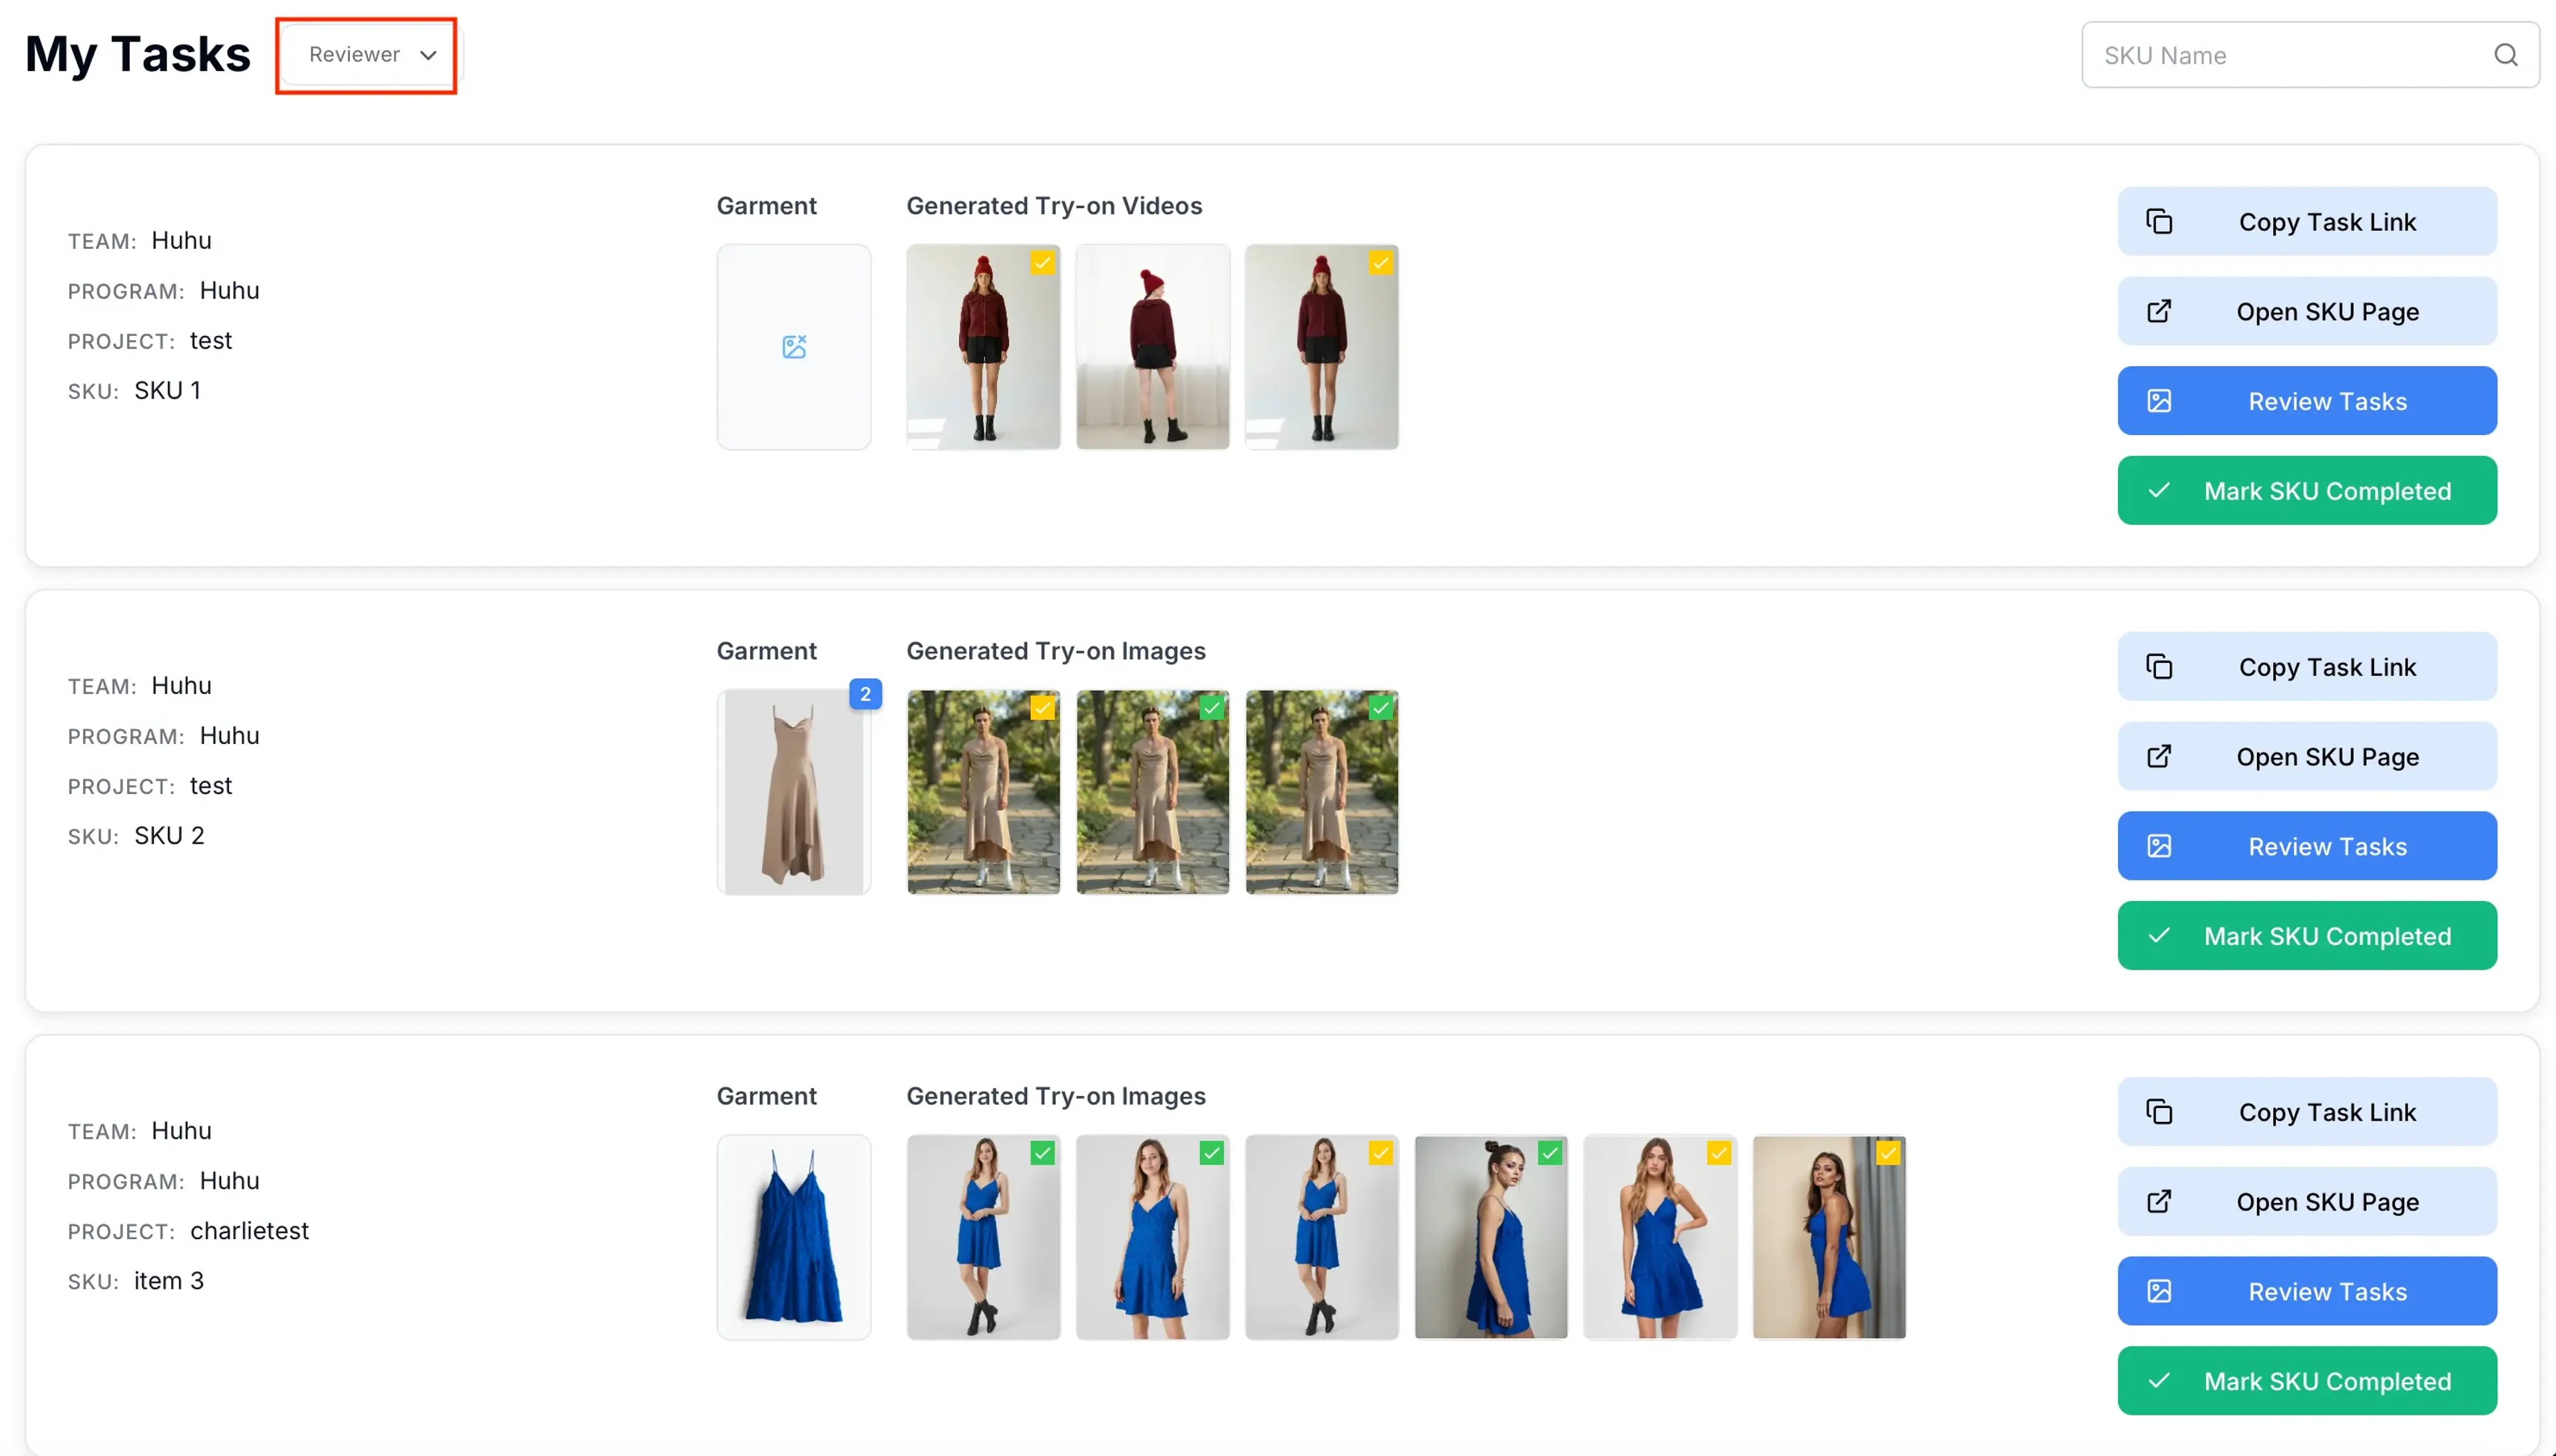Click Open SKU Page for item 3
The height and width of the screenshot is (1456, 2556).
tap(2306, 1202)
